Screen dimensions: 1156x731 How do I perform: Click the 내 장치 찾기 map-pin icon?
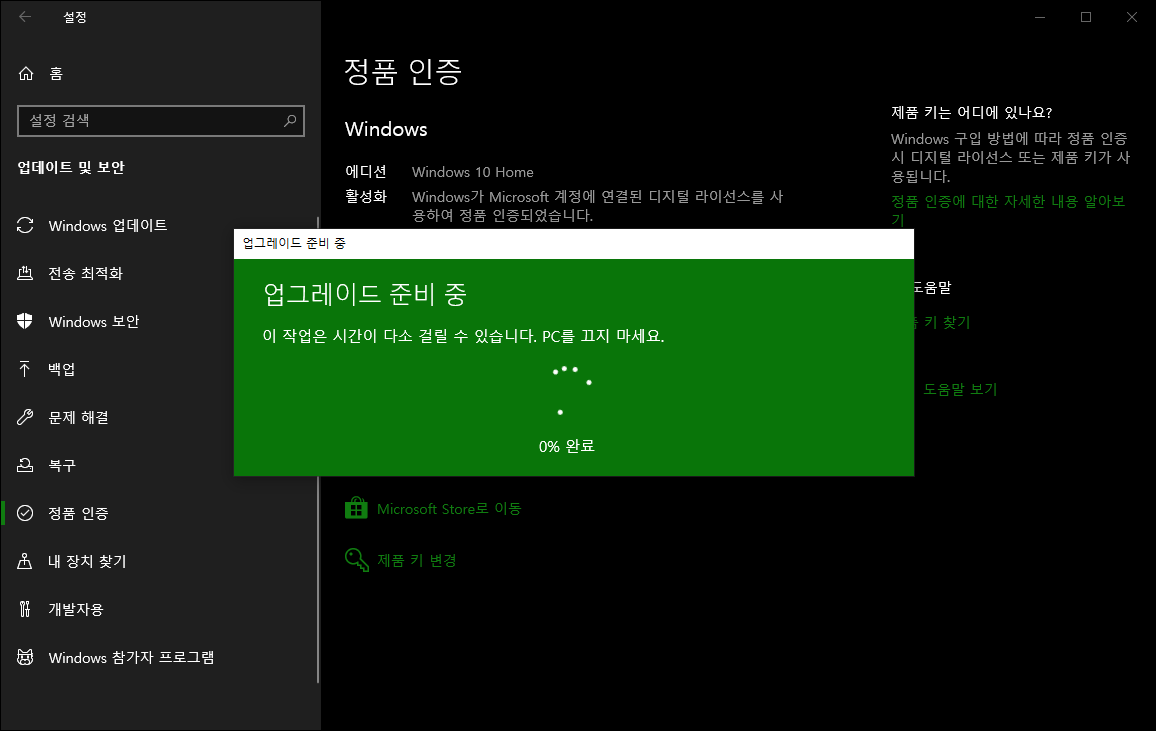pyautogui.click(x=25, y=561)
